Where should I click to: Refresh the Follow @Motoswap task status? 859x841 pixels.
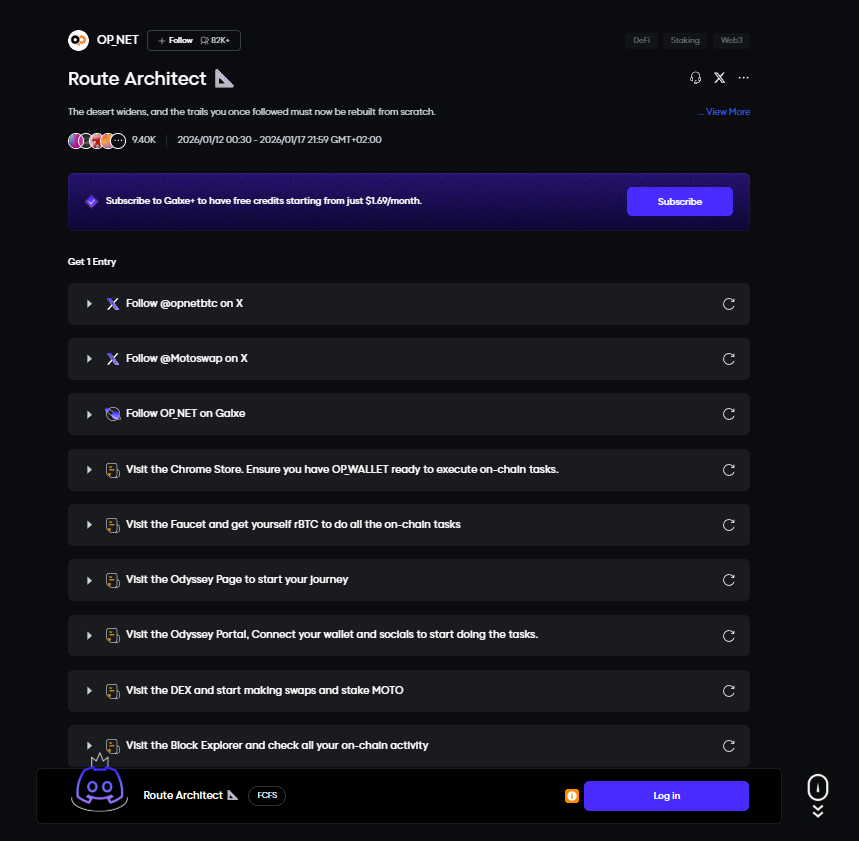729,359
